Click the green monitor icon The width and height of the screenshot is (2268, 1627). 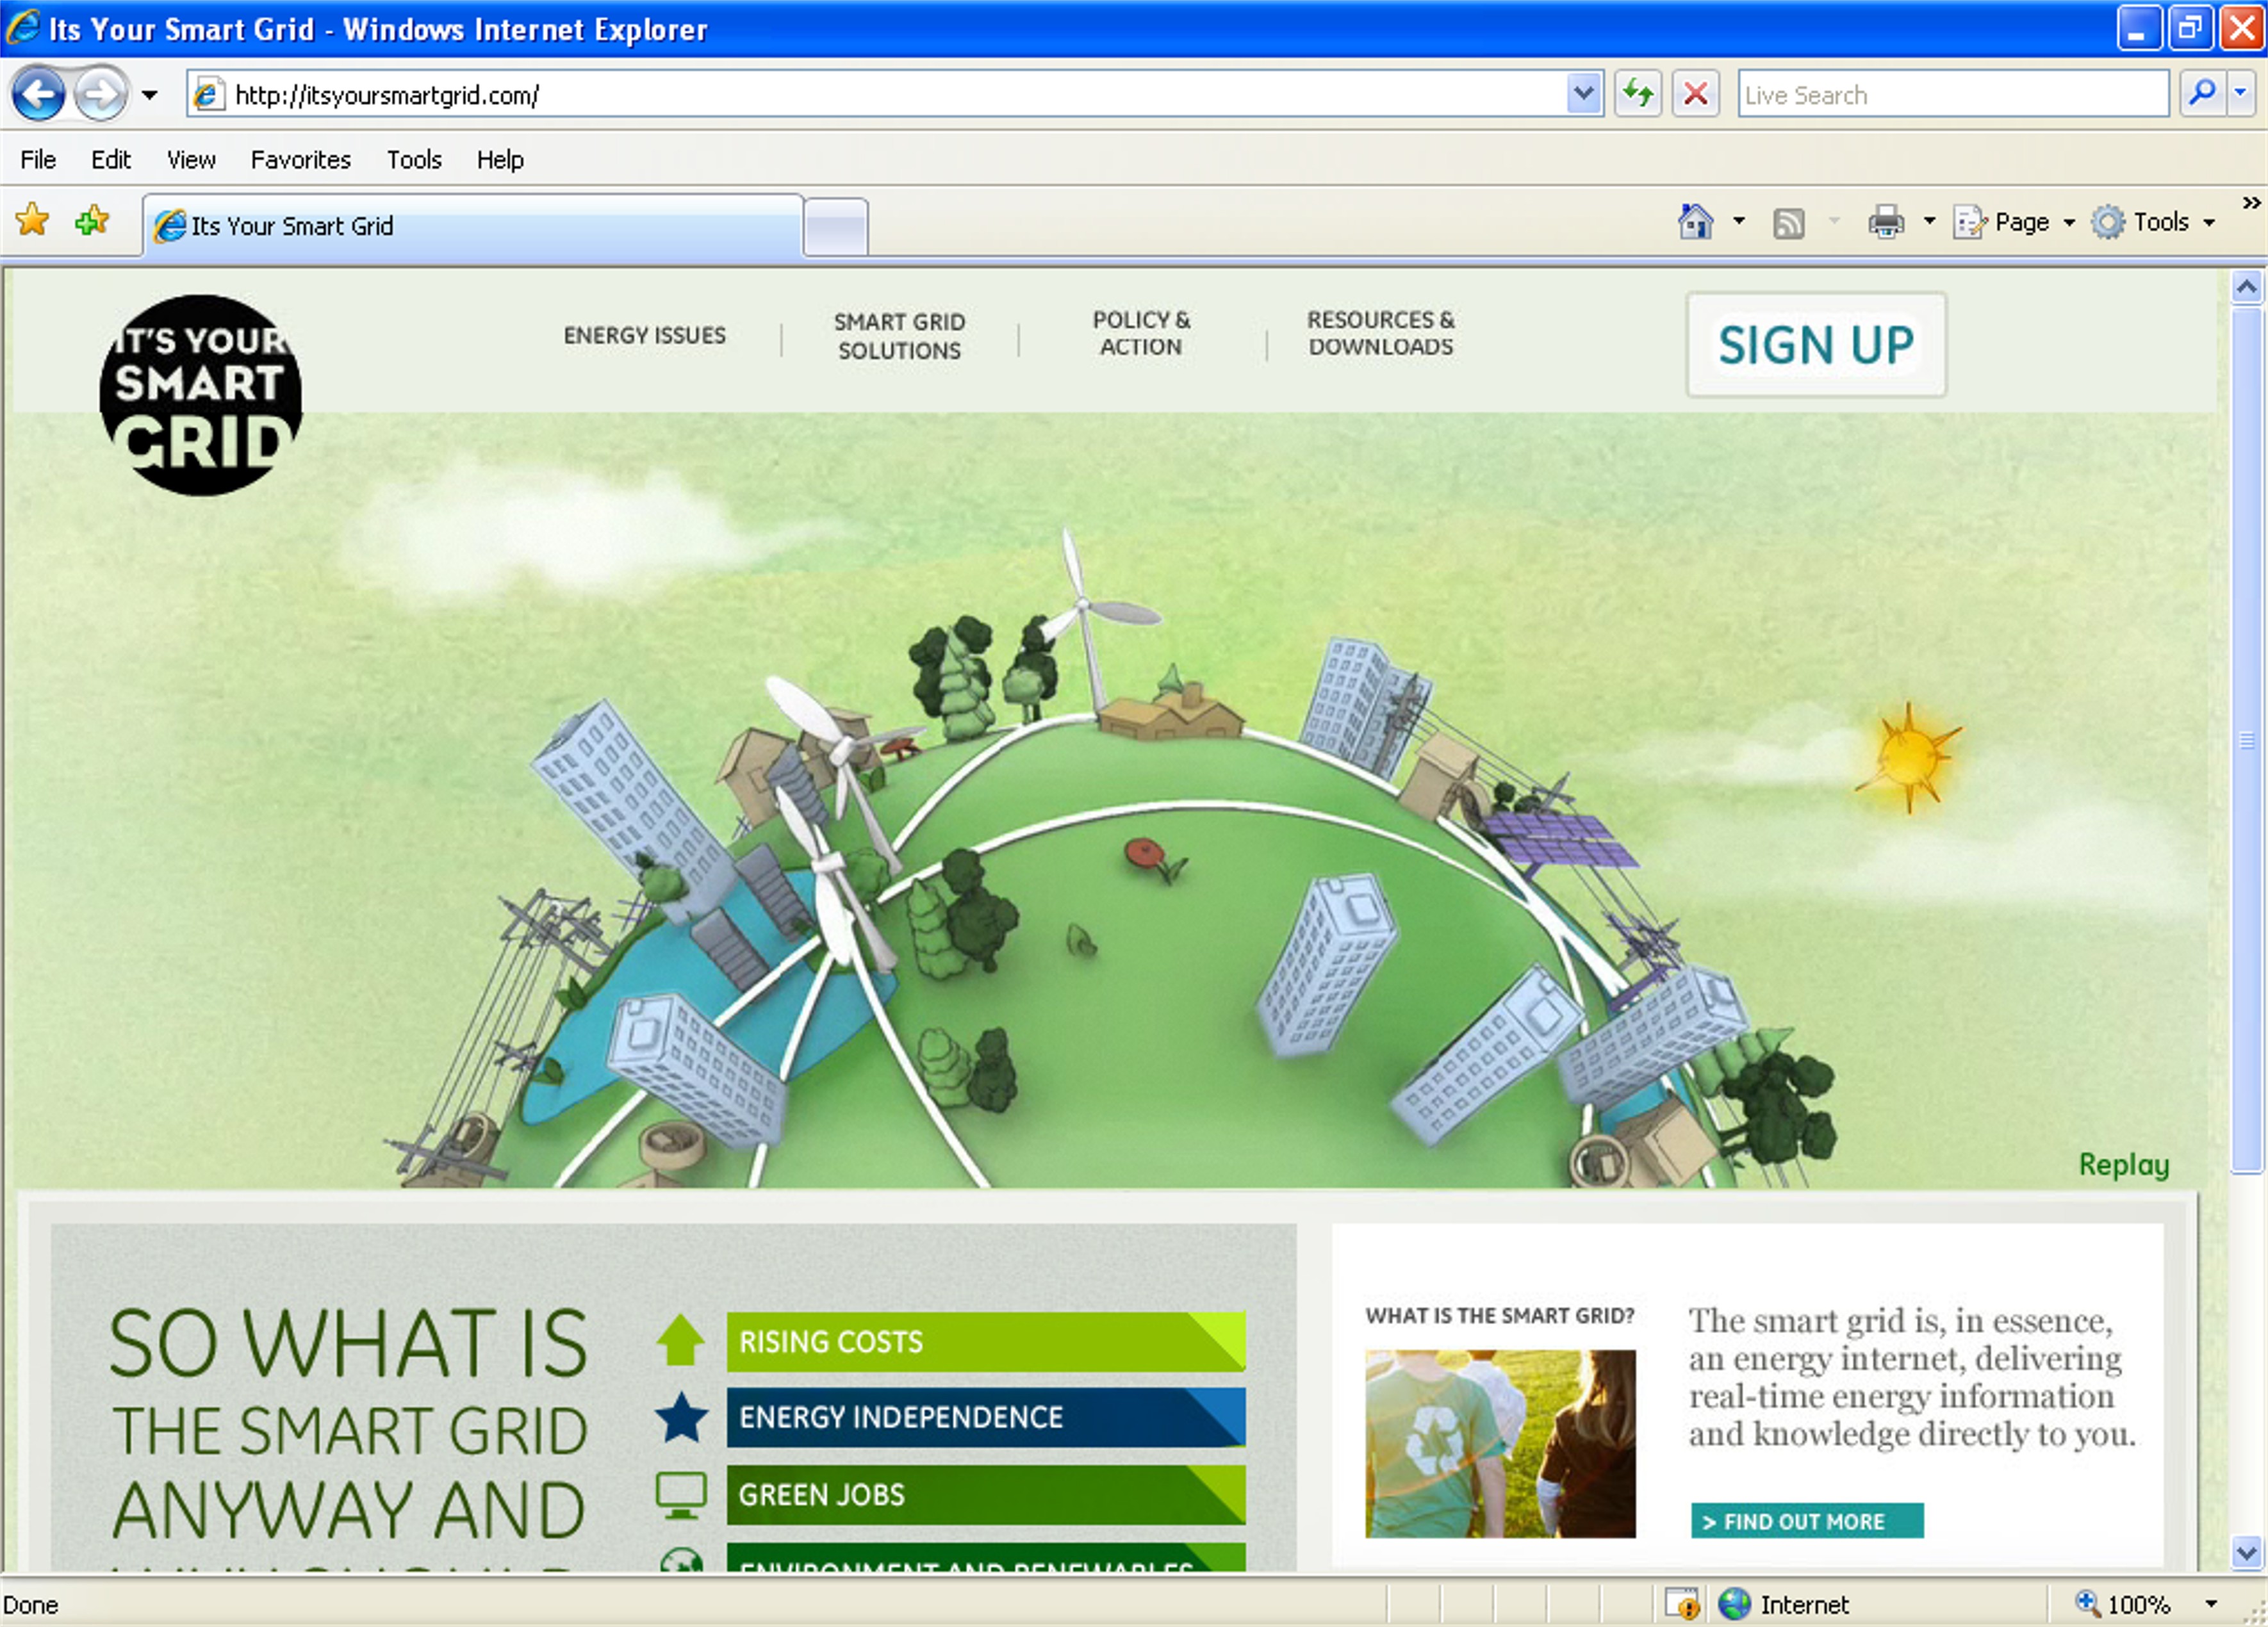click(x=681, y=1495)
